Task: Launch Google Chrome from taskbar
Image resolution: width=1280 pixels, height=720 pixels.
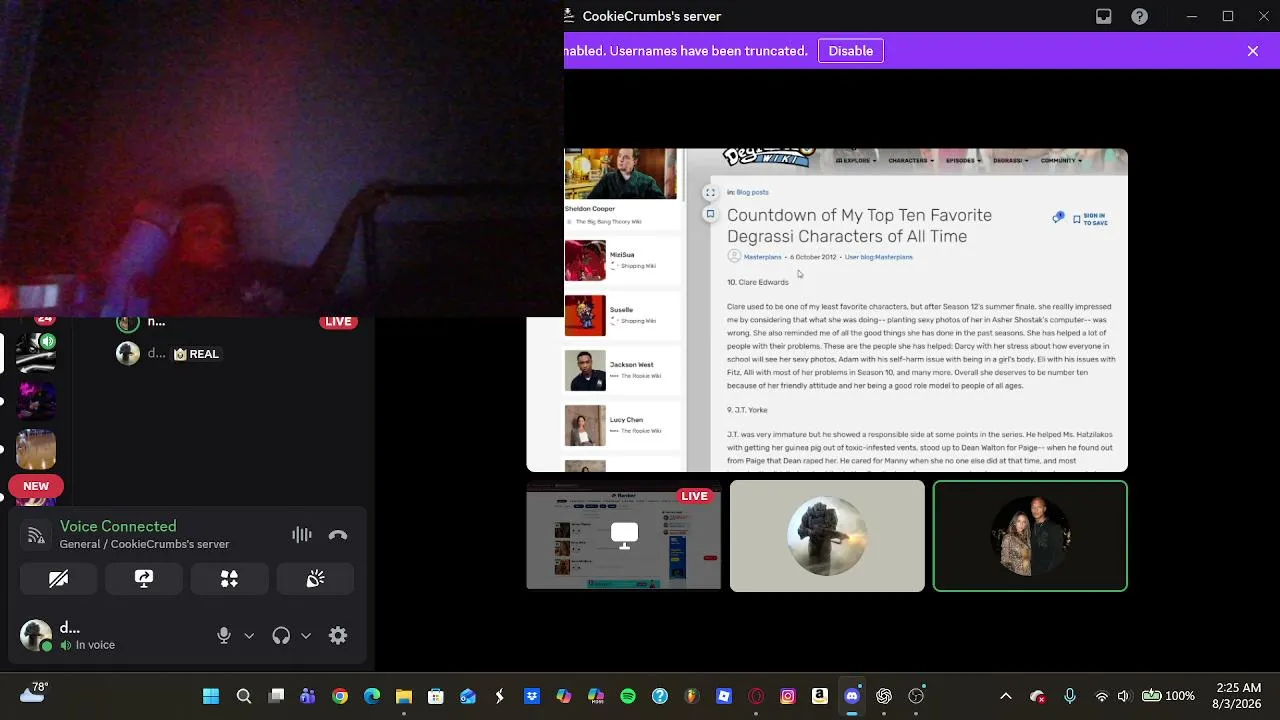Action: click(x=340, y=696)
